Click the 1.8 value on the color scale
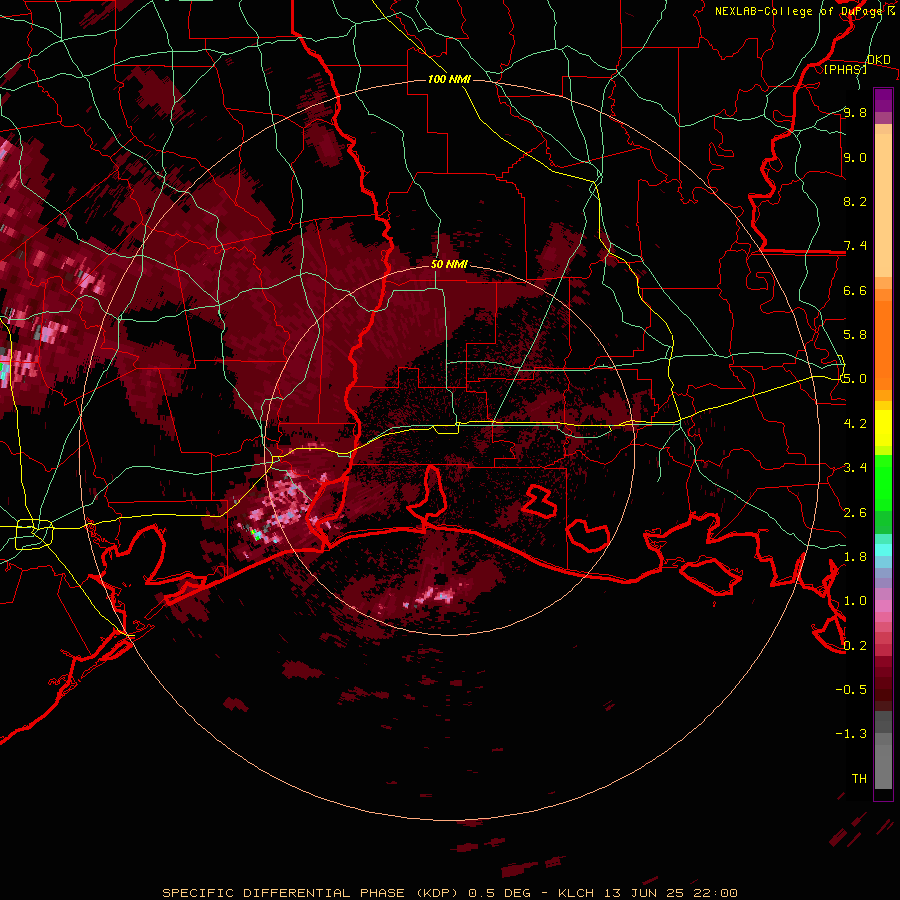Viewport: 900px width, 900px height. click(x=855, y=557)
